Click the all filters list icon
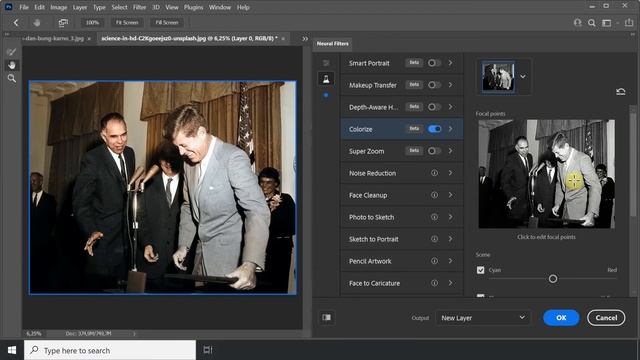Image resolution: width=640 pixels, height=360 pixels. (x=326, y=63)
